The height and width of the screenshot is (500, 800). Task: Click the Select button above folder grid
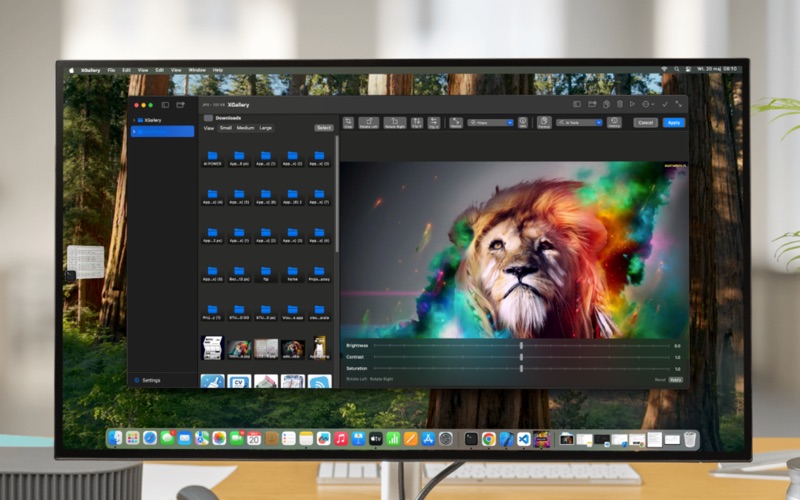[324, 128]
